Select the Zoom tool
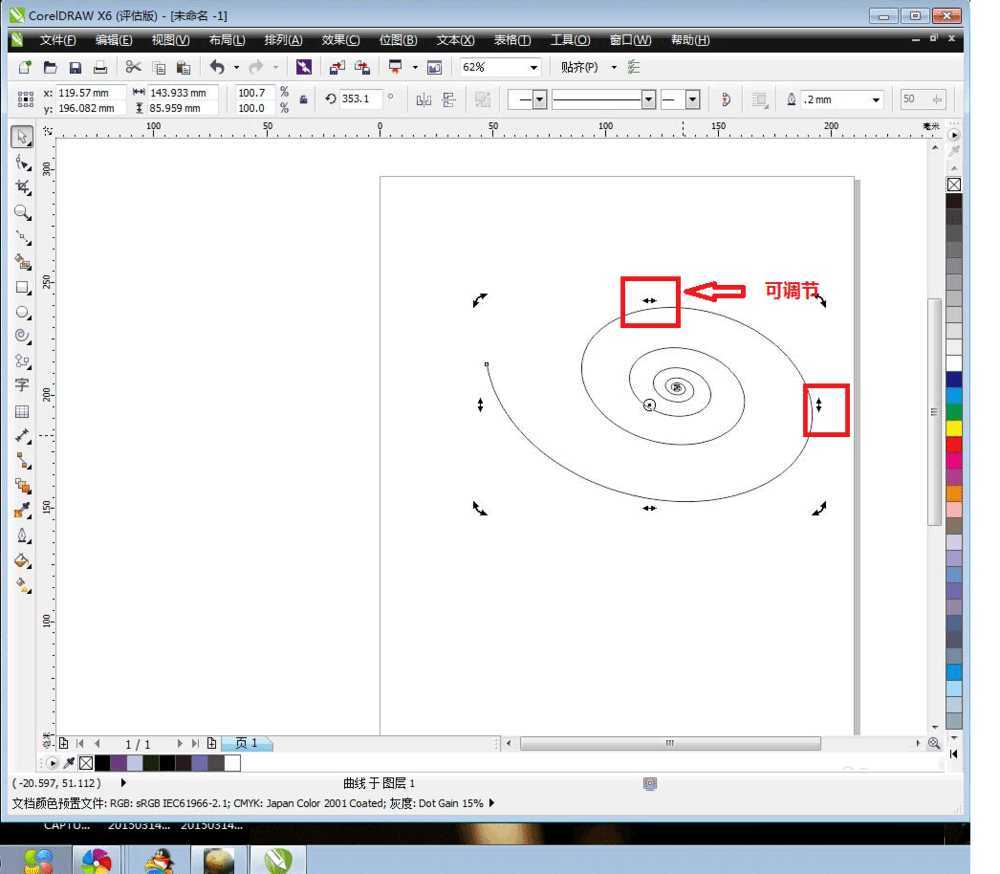 (22, 212)
